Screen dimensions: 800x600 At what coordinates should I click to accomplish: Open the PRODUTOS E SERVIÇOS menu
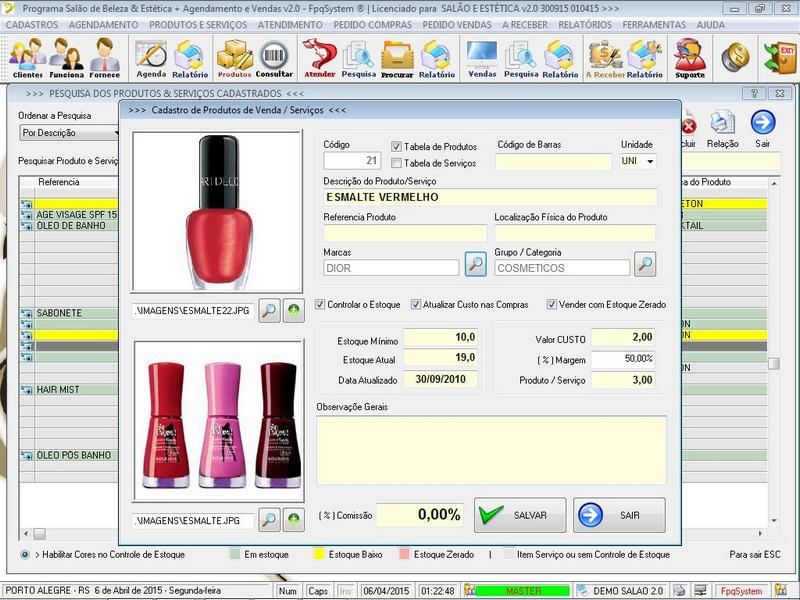point(197,24)
